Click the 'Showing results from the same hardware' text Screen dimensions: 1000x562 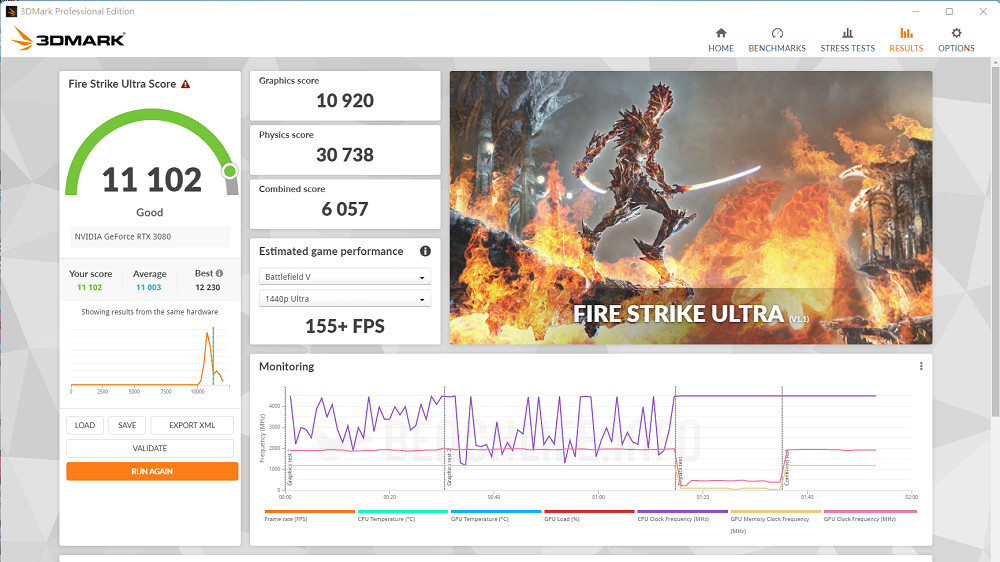[150, 312]
